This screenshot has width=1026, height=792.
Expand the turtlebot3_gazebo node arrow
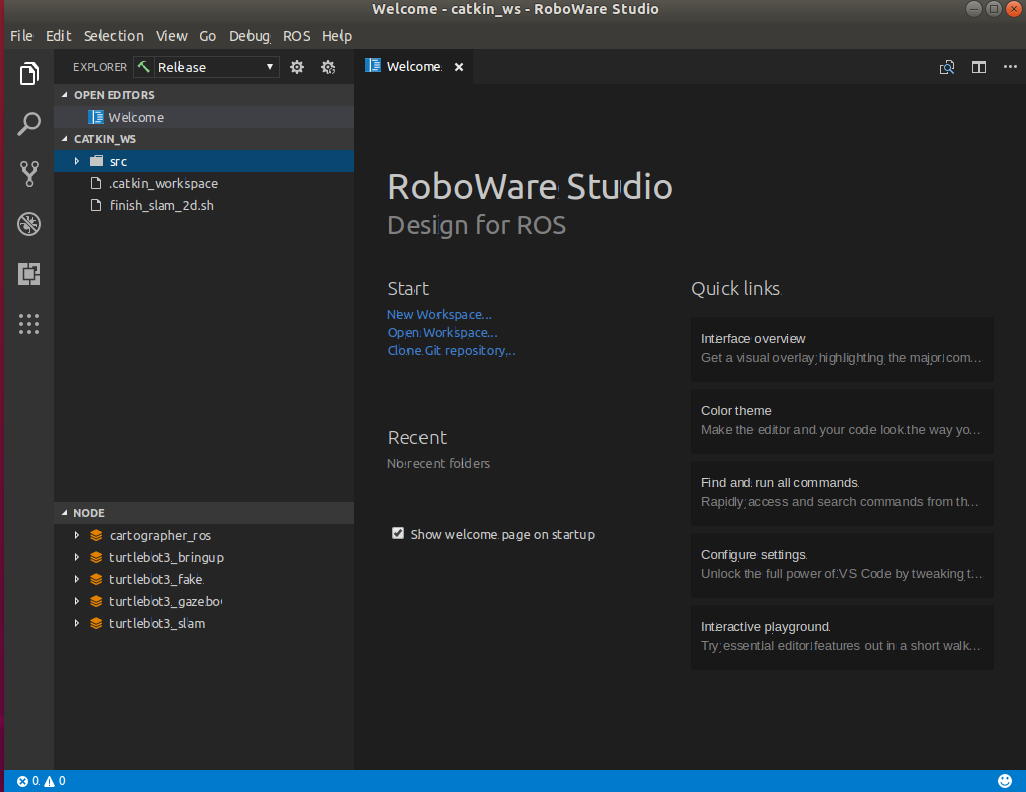pyautogui.click(x=77, y=602)
